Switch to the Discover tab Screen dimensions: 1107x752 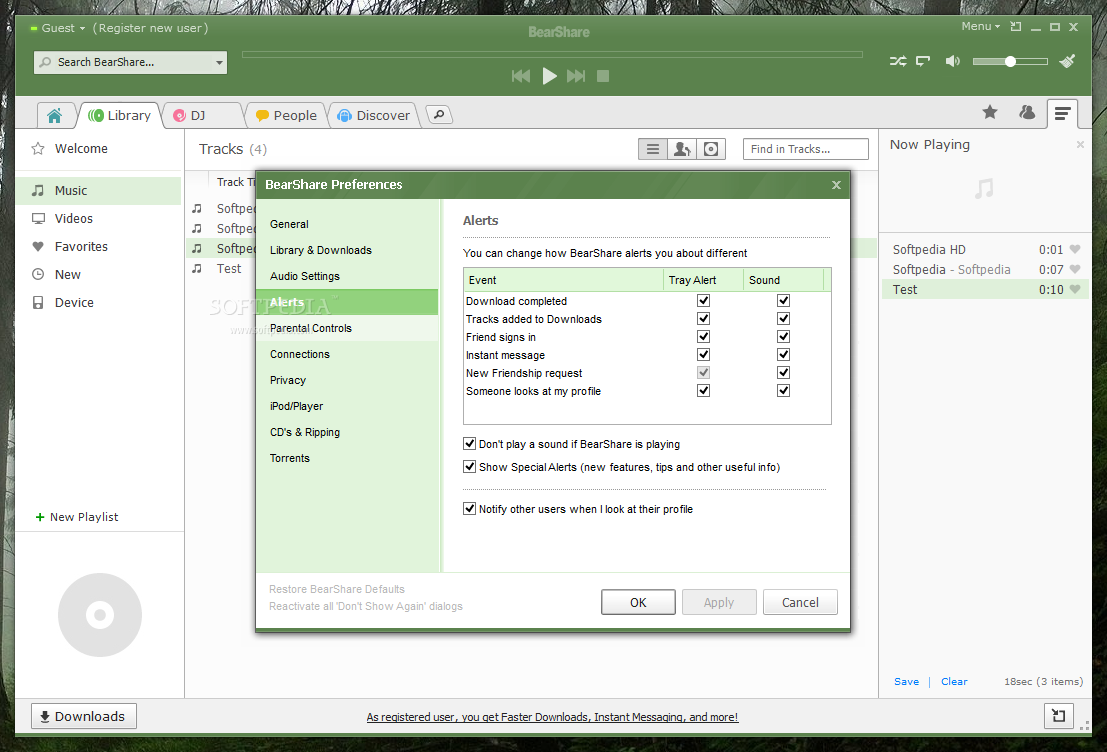click(x=374, y=115)
